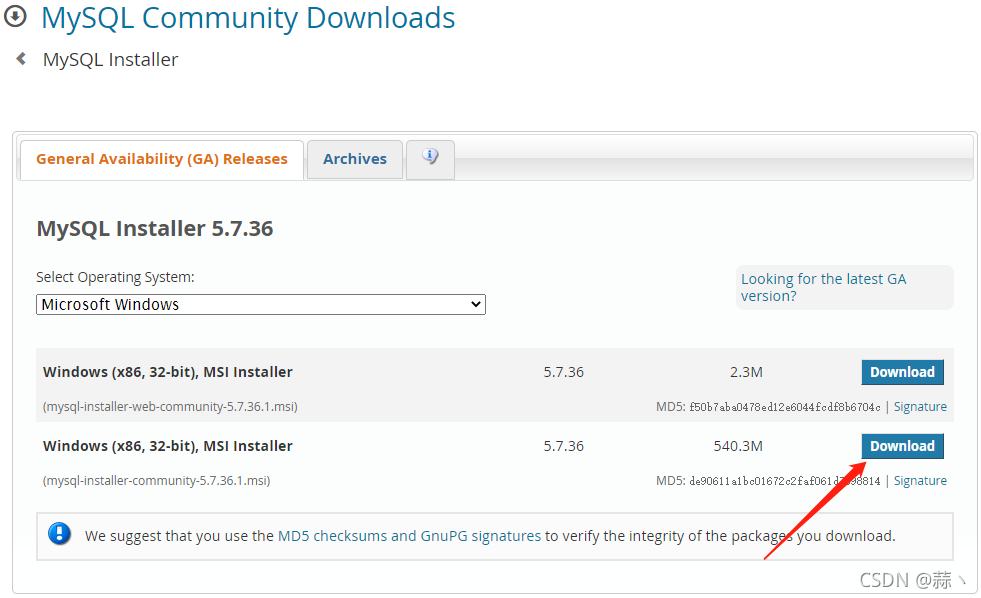Switch to the Archives tab
Viewport: 981px width, 598px height.
tap(355, 159)
